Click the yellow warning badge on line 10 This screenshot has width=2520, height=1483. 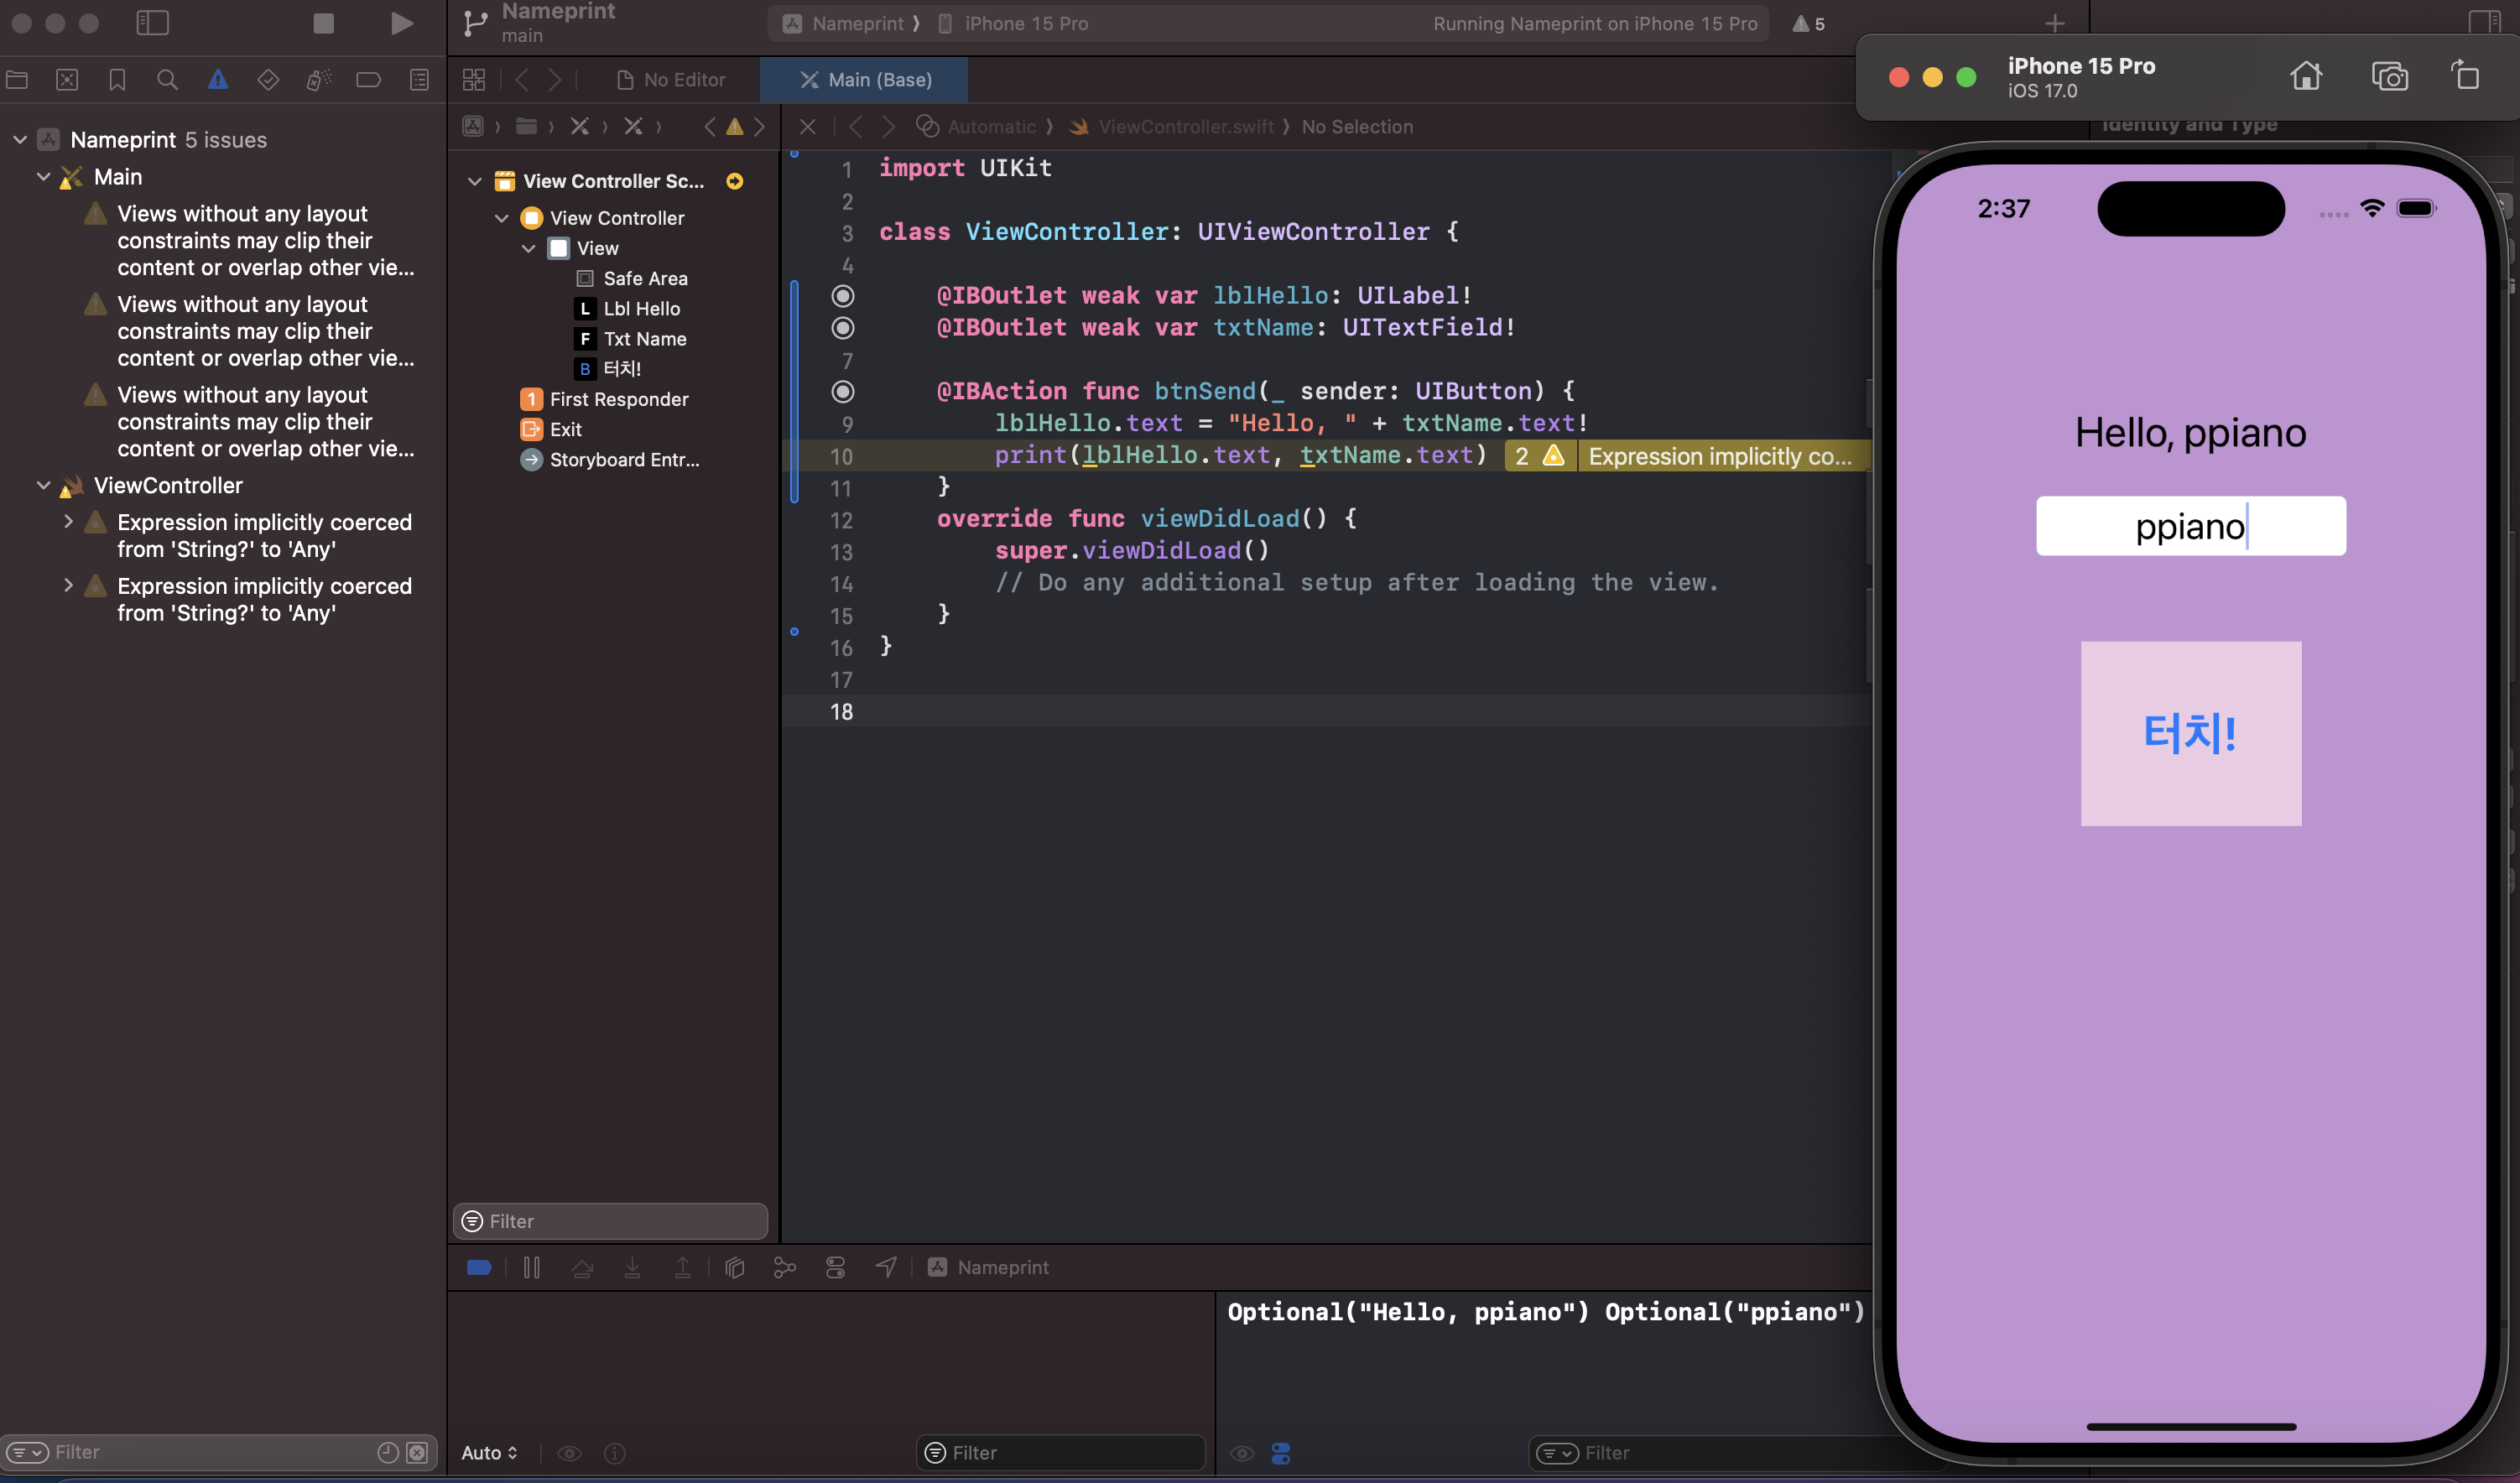[1539, 456]
